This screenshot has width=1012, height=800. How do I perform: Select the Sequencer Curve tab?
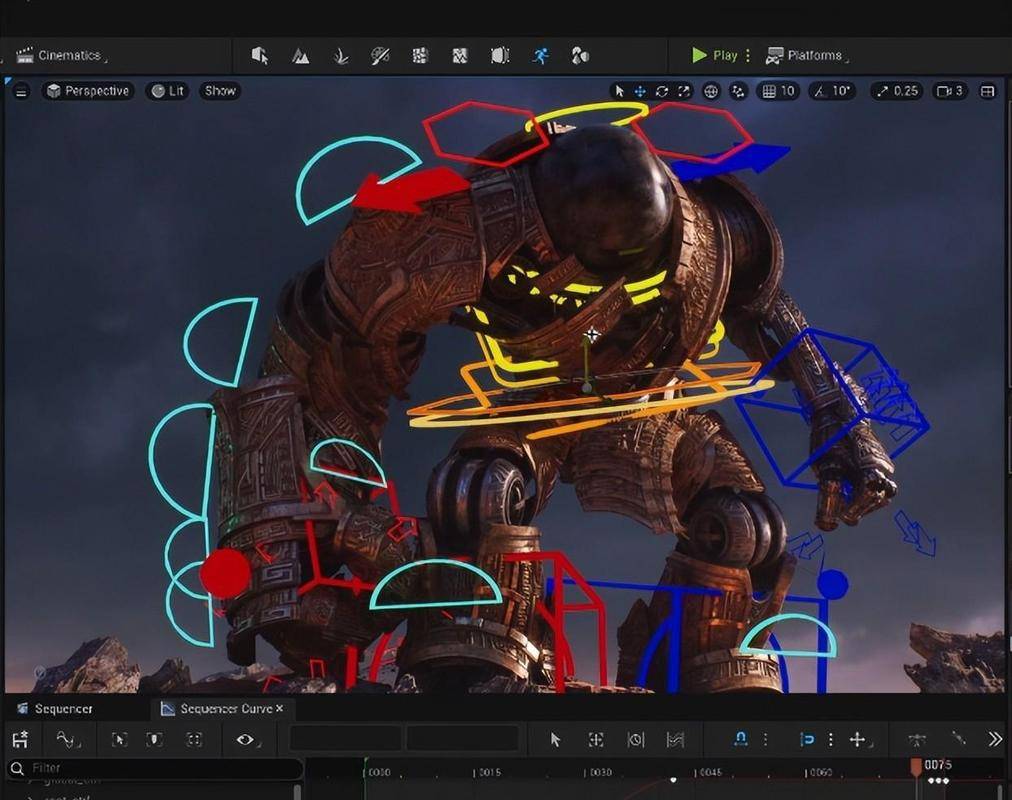tap(225, 709)
